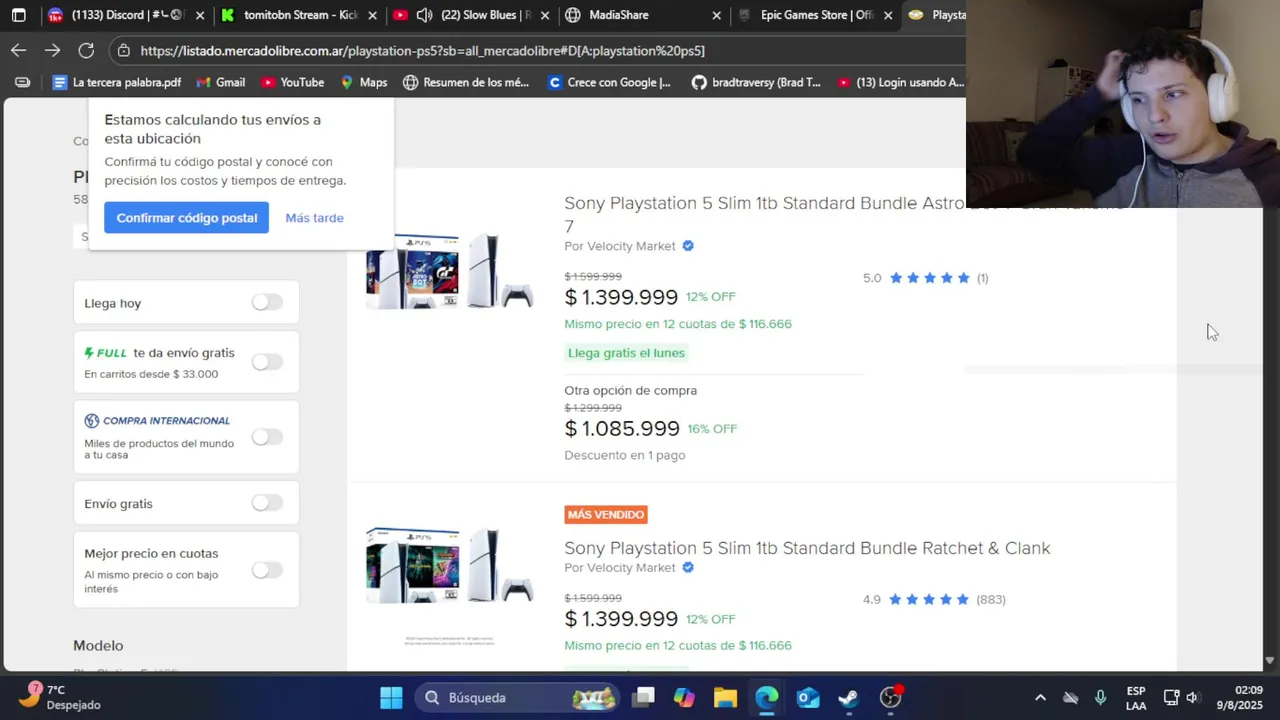This screenshot has height=720, width=1280.
Task: Open the Ratchet & Clank bundle listing title
Action: coord(807,548)
